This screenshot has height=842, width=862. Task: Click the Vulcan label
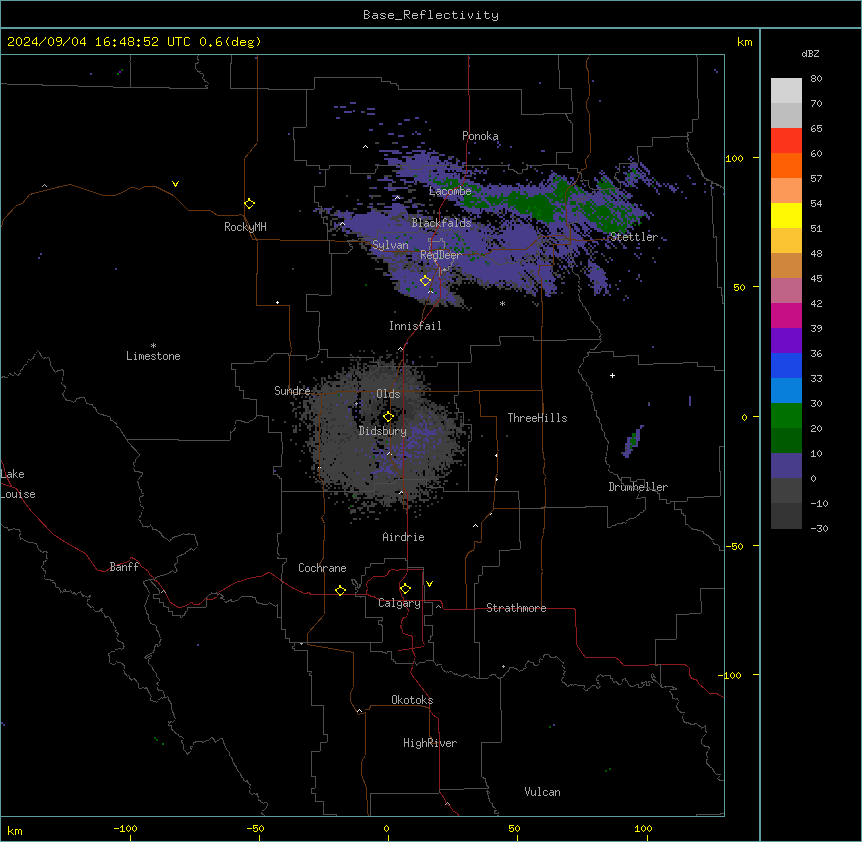coord(543,792)
